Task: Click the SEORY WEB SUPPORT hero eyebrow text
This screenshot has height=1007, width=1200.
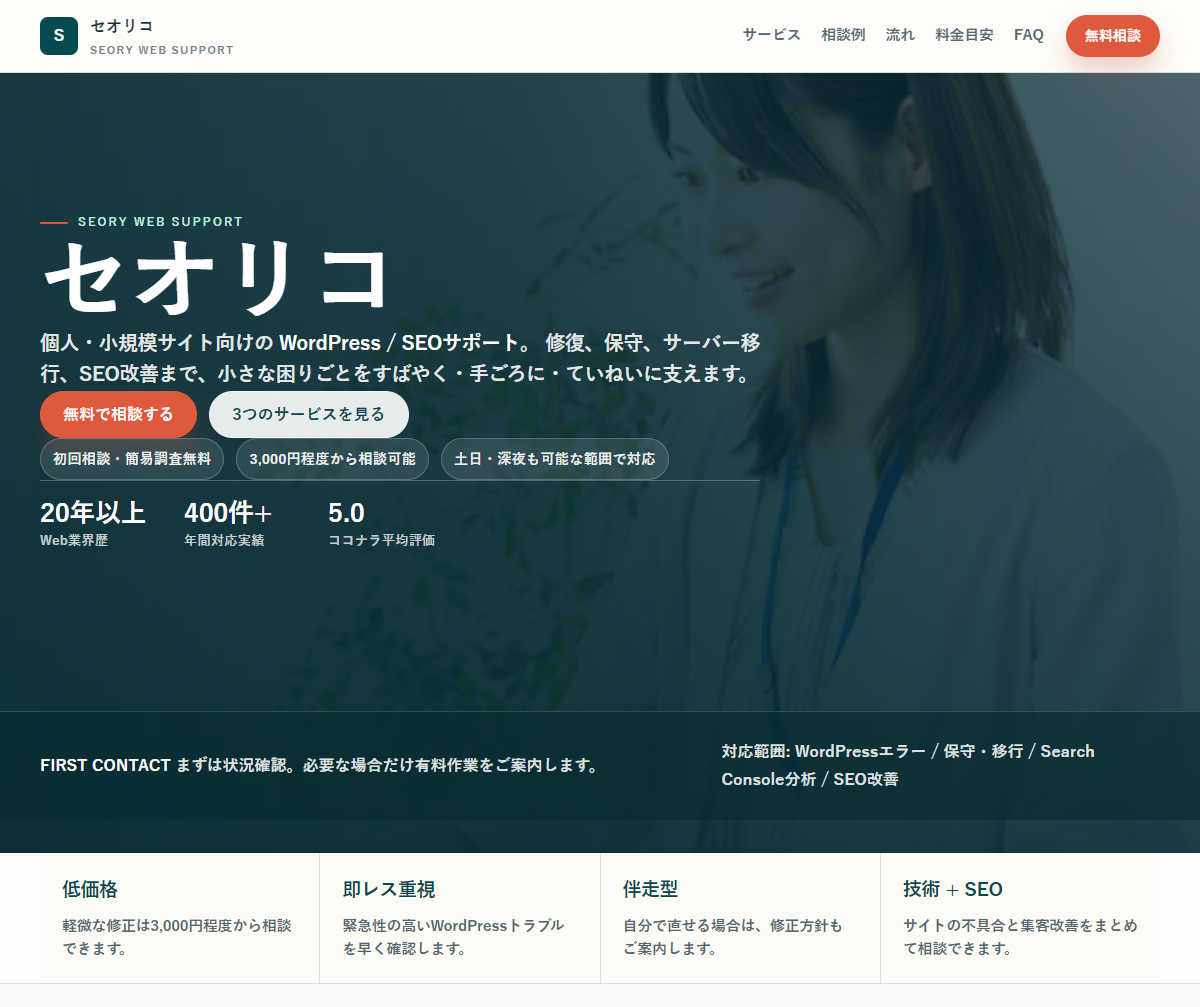Action: pos(160,222)
